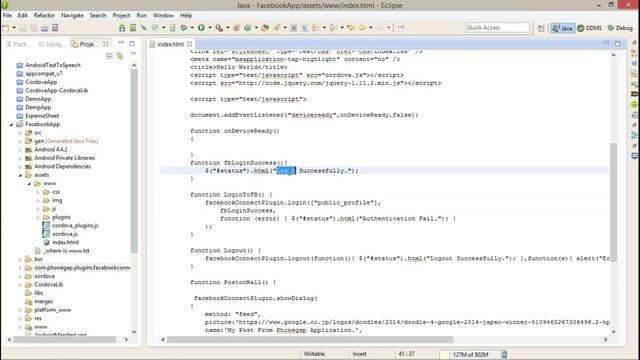Click the Save All toolbar icon
This screenshot has height=360, width=640.
pos(33,28)
